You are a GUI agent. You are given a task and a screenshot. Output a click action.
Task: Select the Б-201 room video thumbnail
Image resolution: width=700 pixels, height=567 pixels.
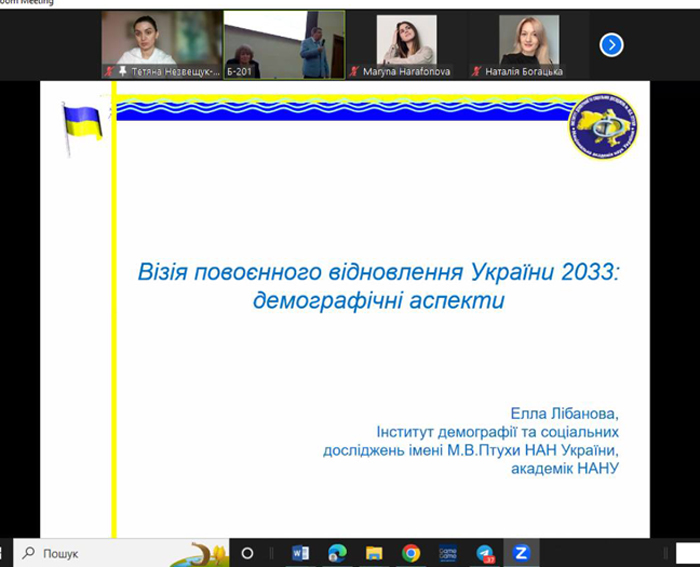tap(284, 45)
